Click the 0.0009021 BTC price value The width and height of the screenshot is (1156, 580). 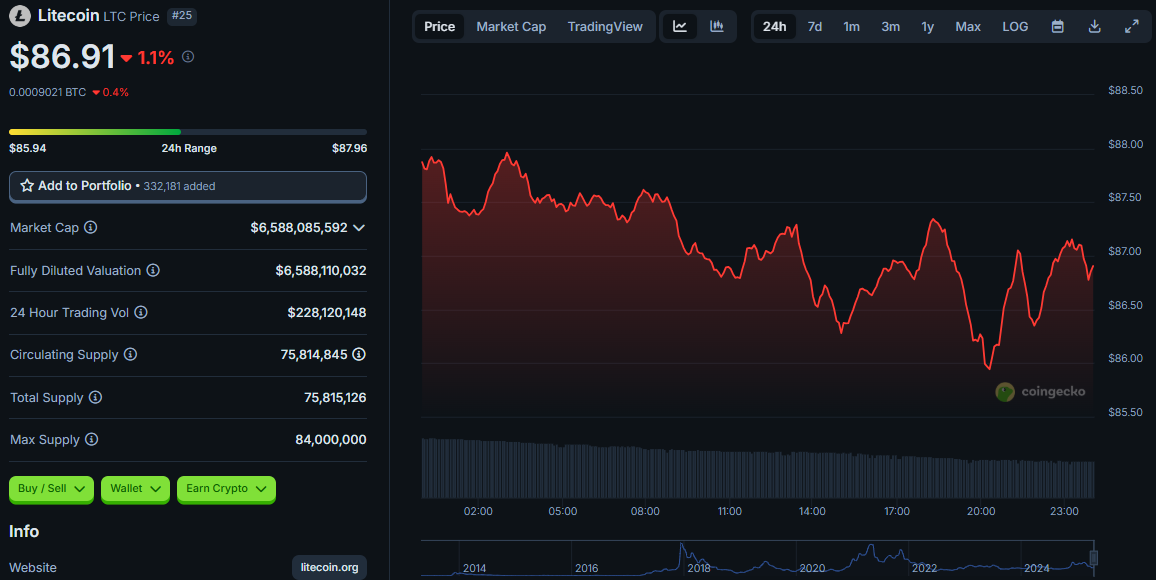(x=47, y=92)
